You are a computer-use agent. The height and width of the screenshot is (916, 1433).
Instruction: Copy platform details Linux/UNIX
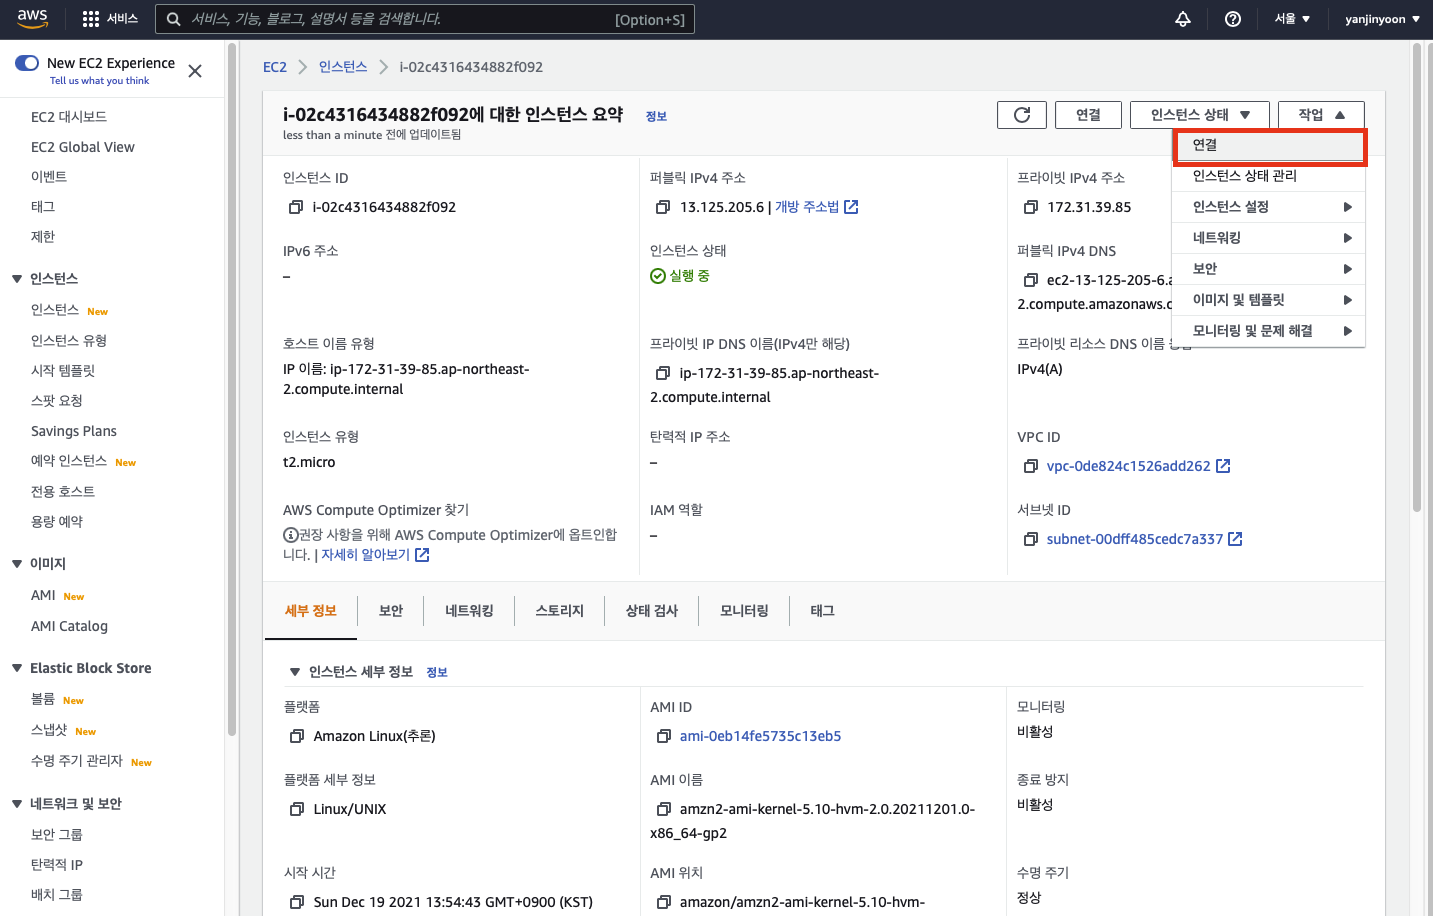tap(297, 809)
